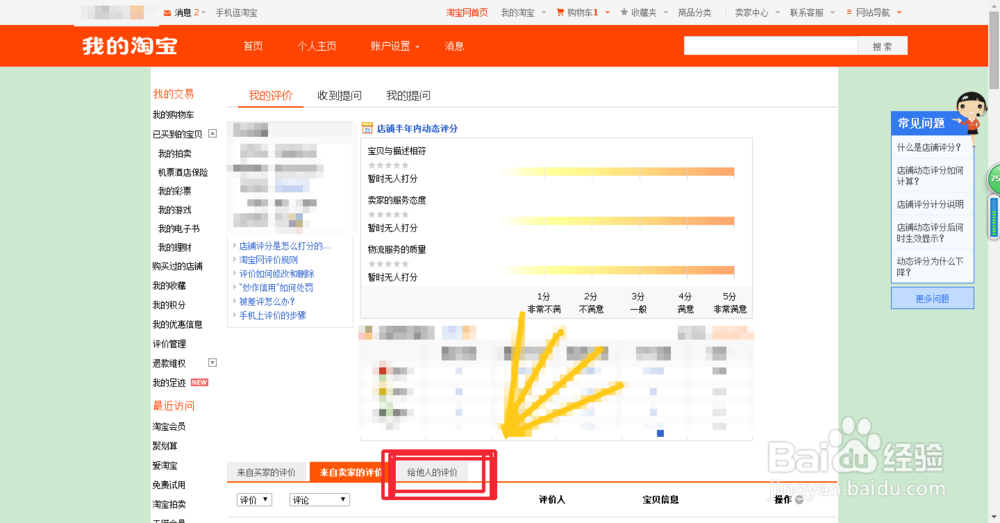
Task: Open the 消息 envelope icon in top bar
Action: (167, 13)
